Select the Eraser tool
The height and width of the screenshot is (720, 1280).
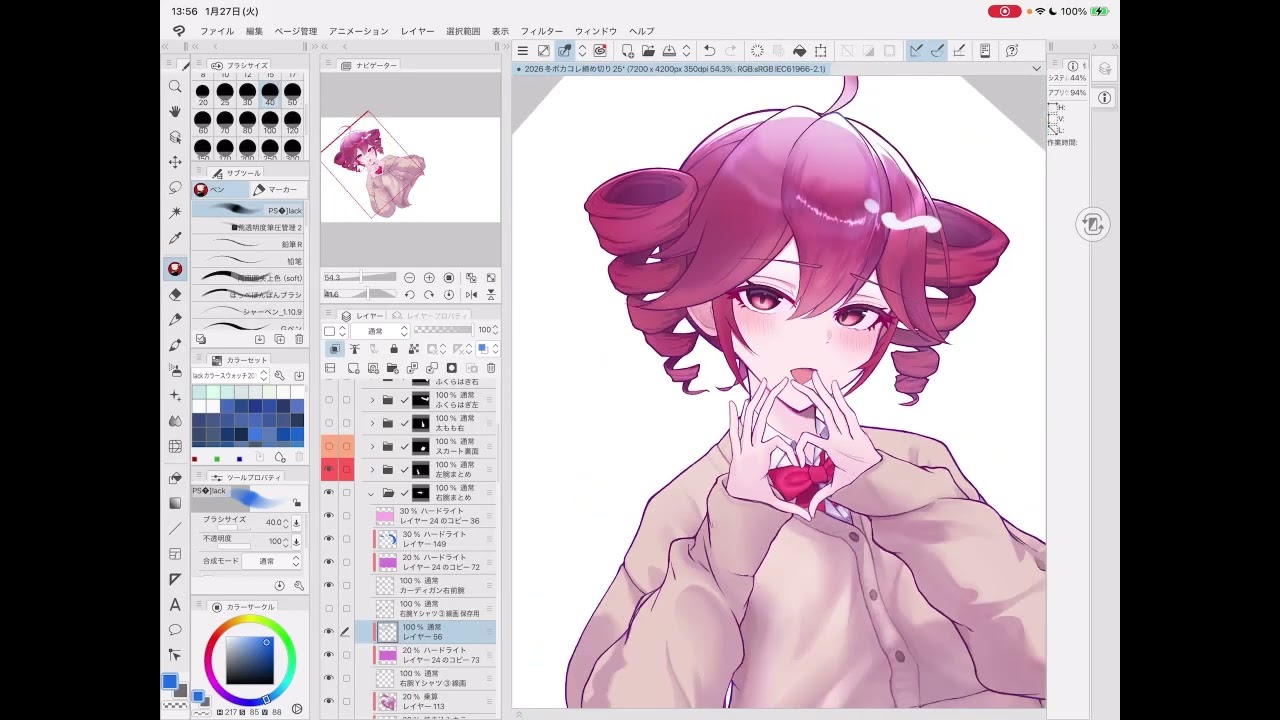click(176, 294)
